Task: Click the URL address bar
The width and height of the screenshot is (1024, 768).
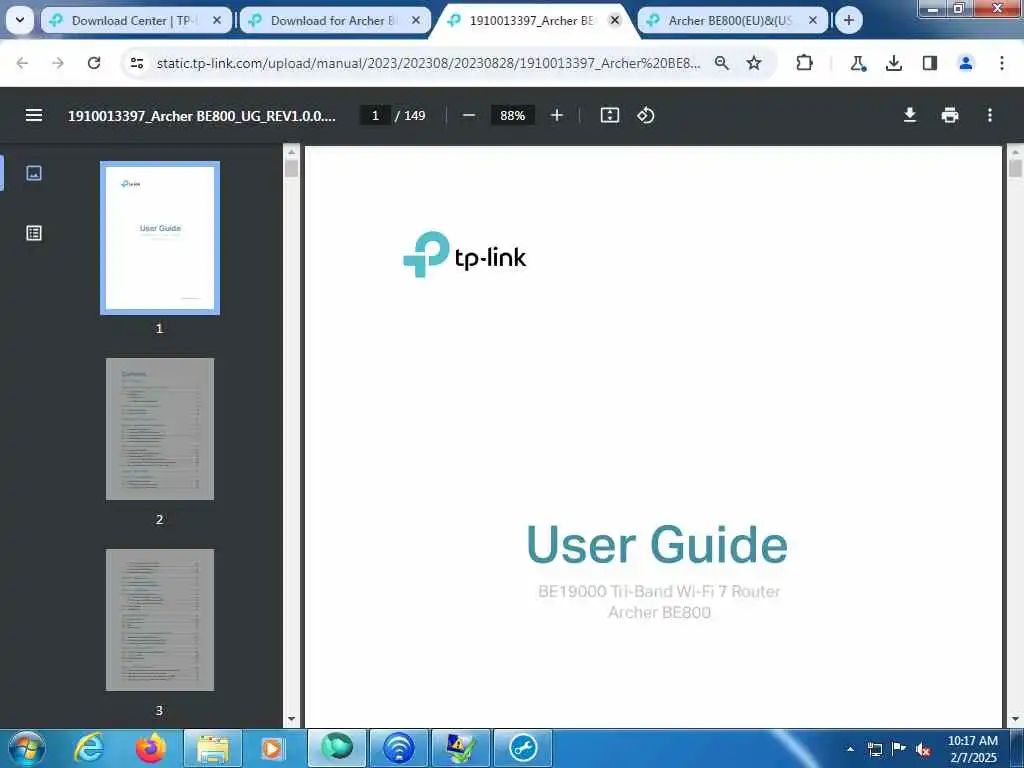Action: pos(428,63)
